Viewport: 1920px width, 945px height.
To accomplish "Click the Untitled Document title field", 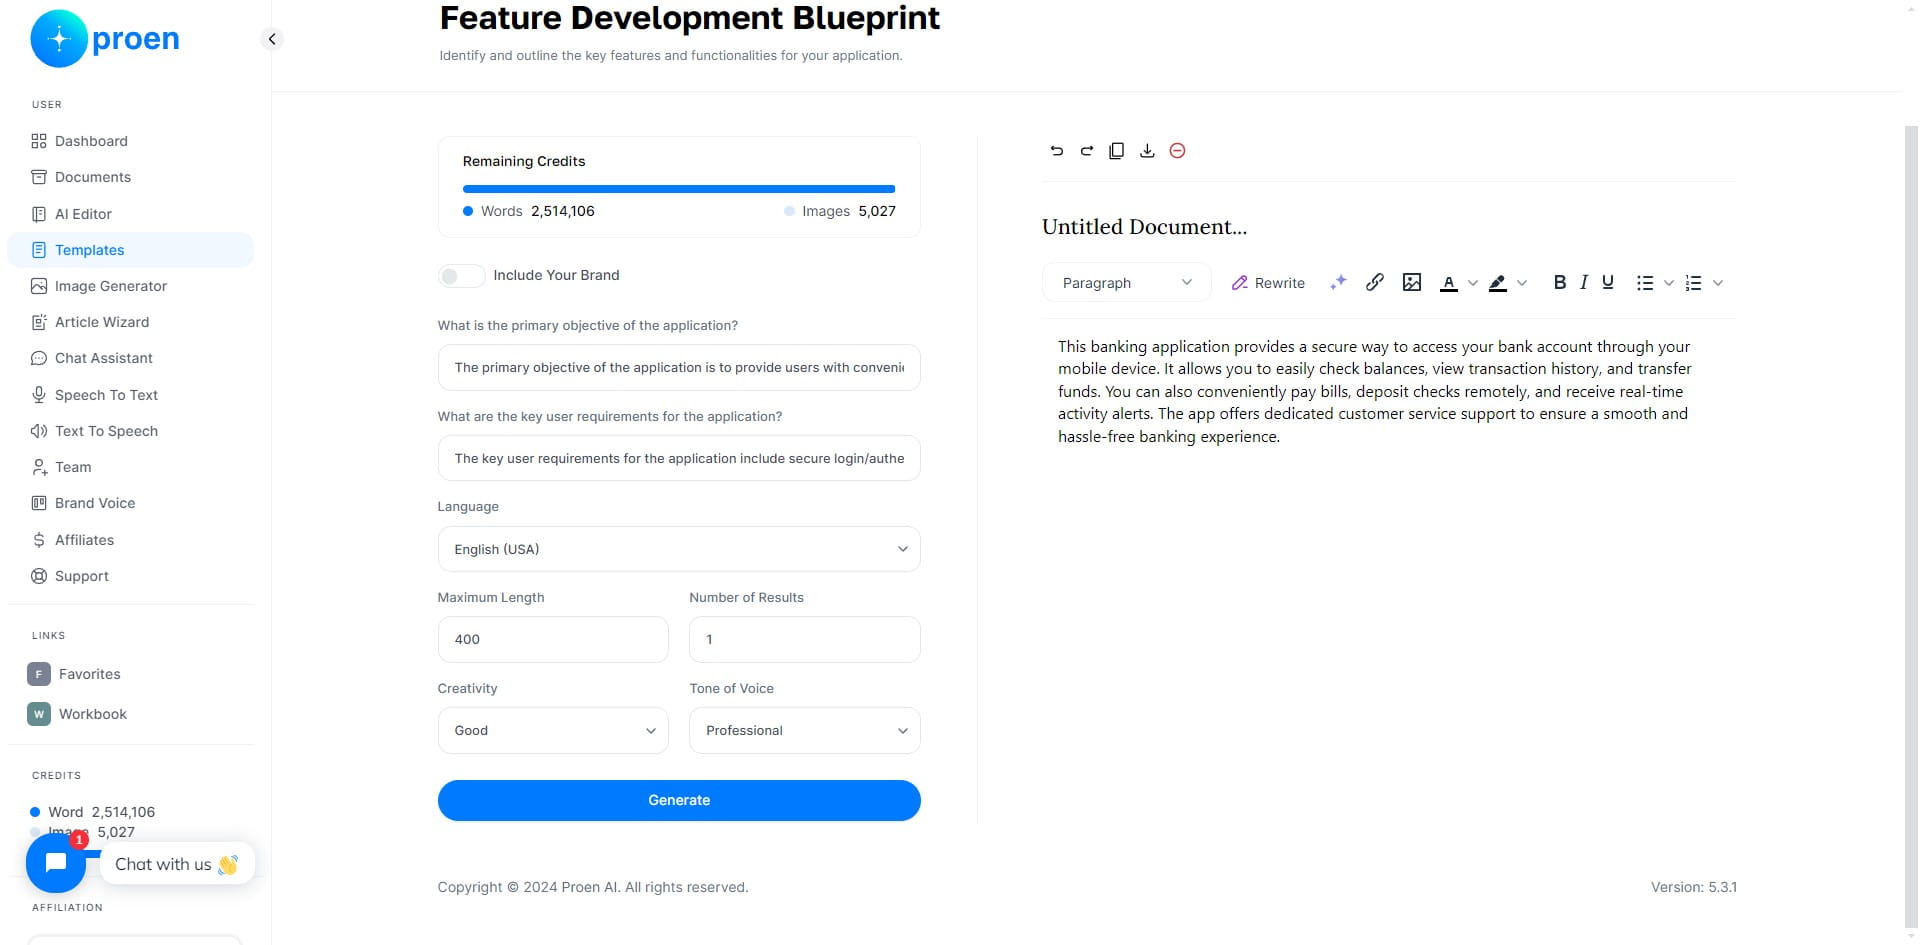I will (x=1144, y=227).
